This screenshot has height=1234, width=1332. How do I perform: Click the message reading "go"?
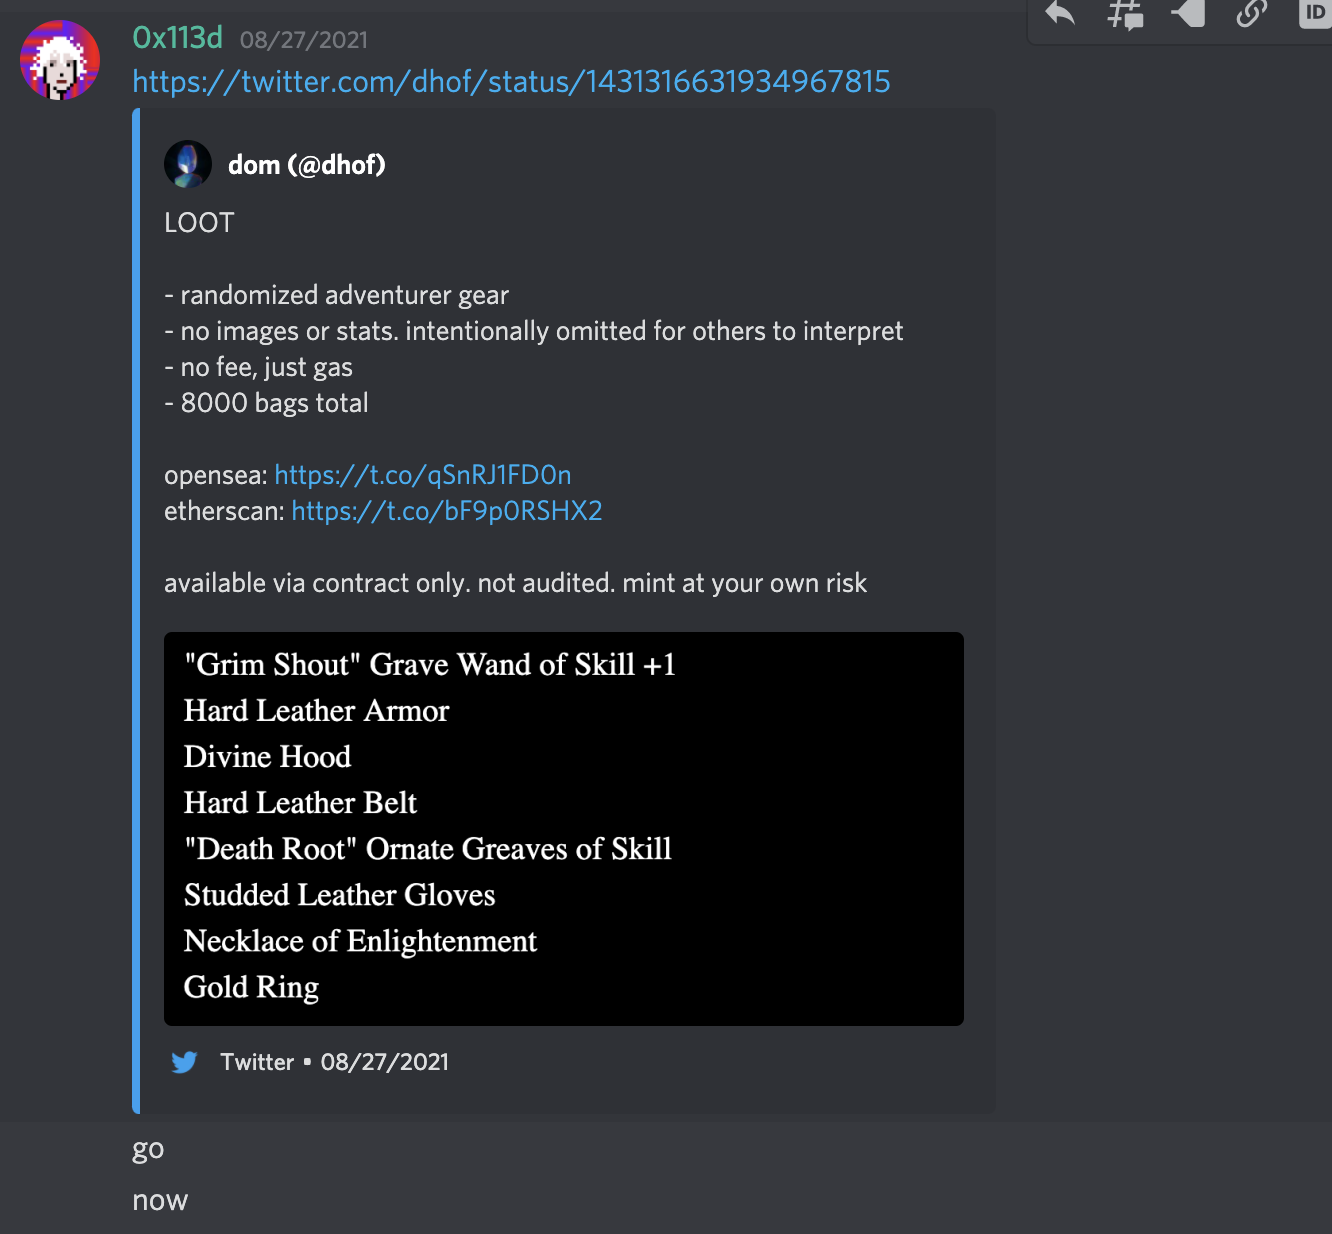click(148, 1150)
